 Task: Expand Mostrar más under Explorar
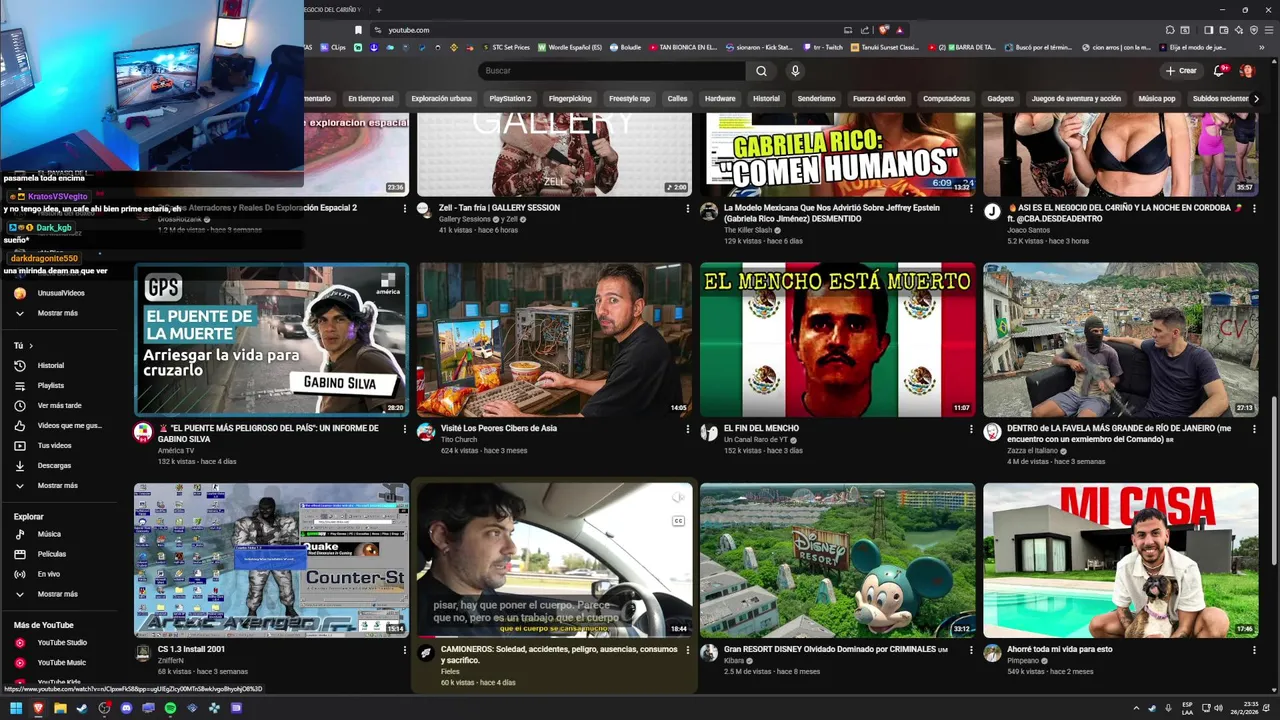(x=57, y=594)
